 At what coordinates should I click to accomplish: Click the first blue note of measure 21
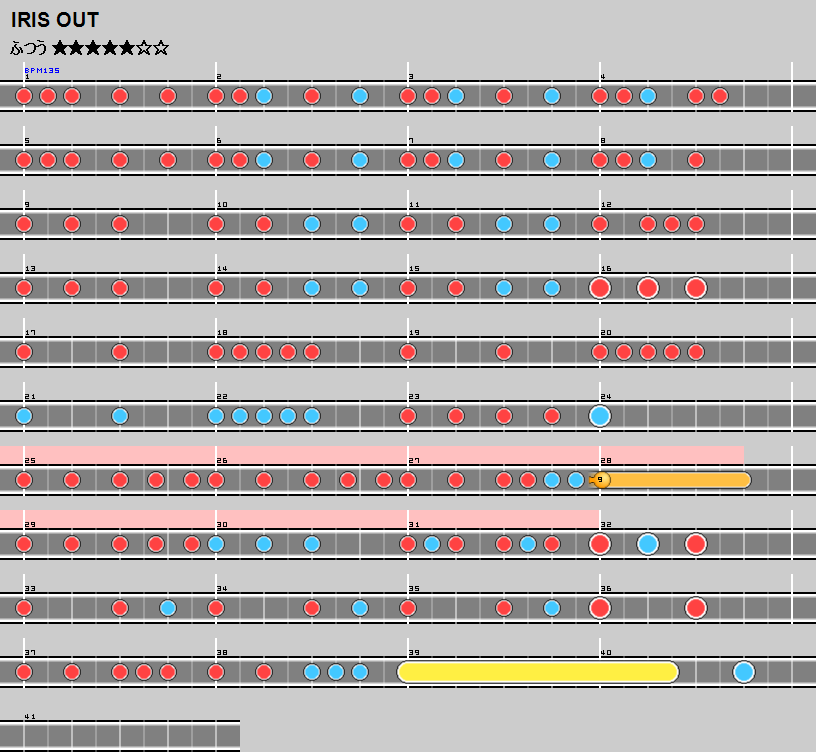point(24,416)
